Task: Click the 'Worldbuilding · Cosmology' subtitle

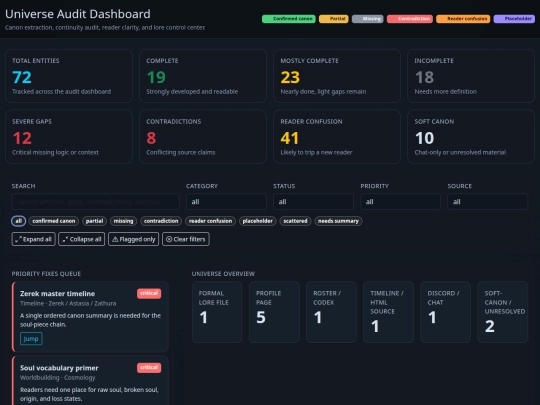Action: tap(58, 378)
